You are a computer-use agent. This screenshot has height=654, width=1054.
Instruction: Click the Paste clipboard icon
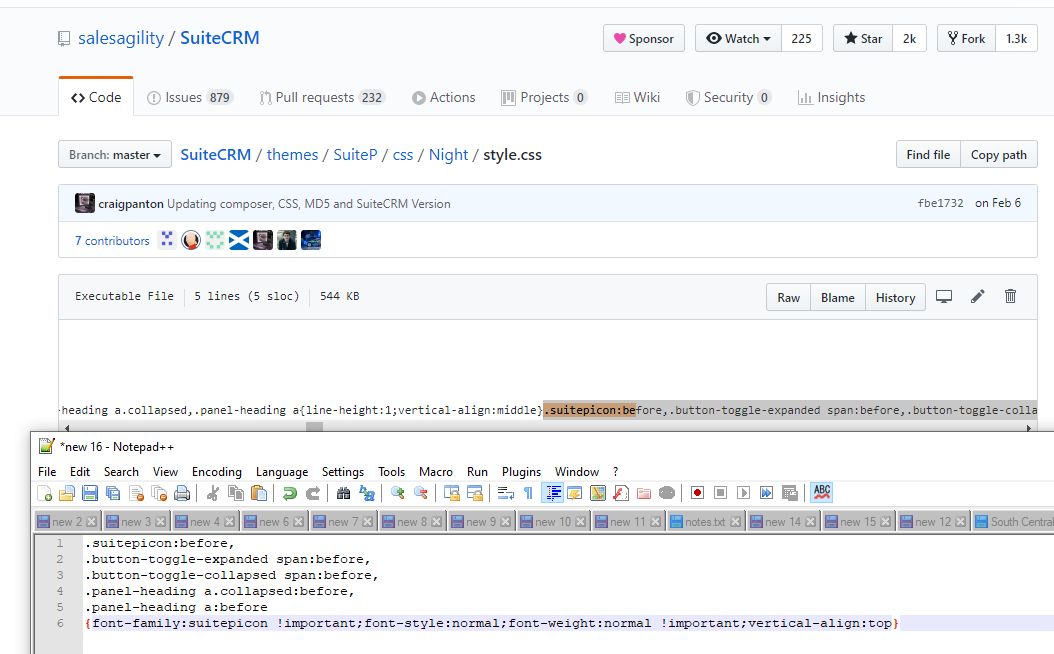[259, 493]
